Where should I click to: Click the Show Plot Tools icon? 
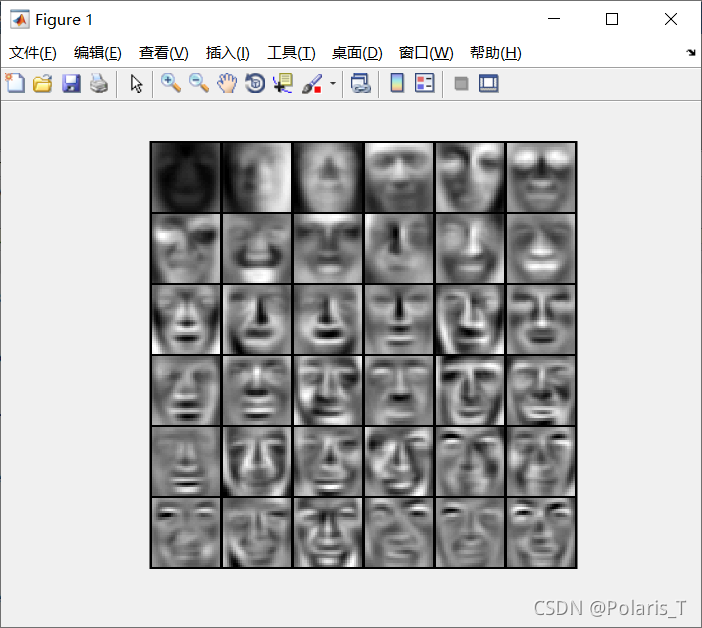(x=488, y=84)
